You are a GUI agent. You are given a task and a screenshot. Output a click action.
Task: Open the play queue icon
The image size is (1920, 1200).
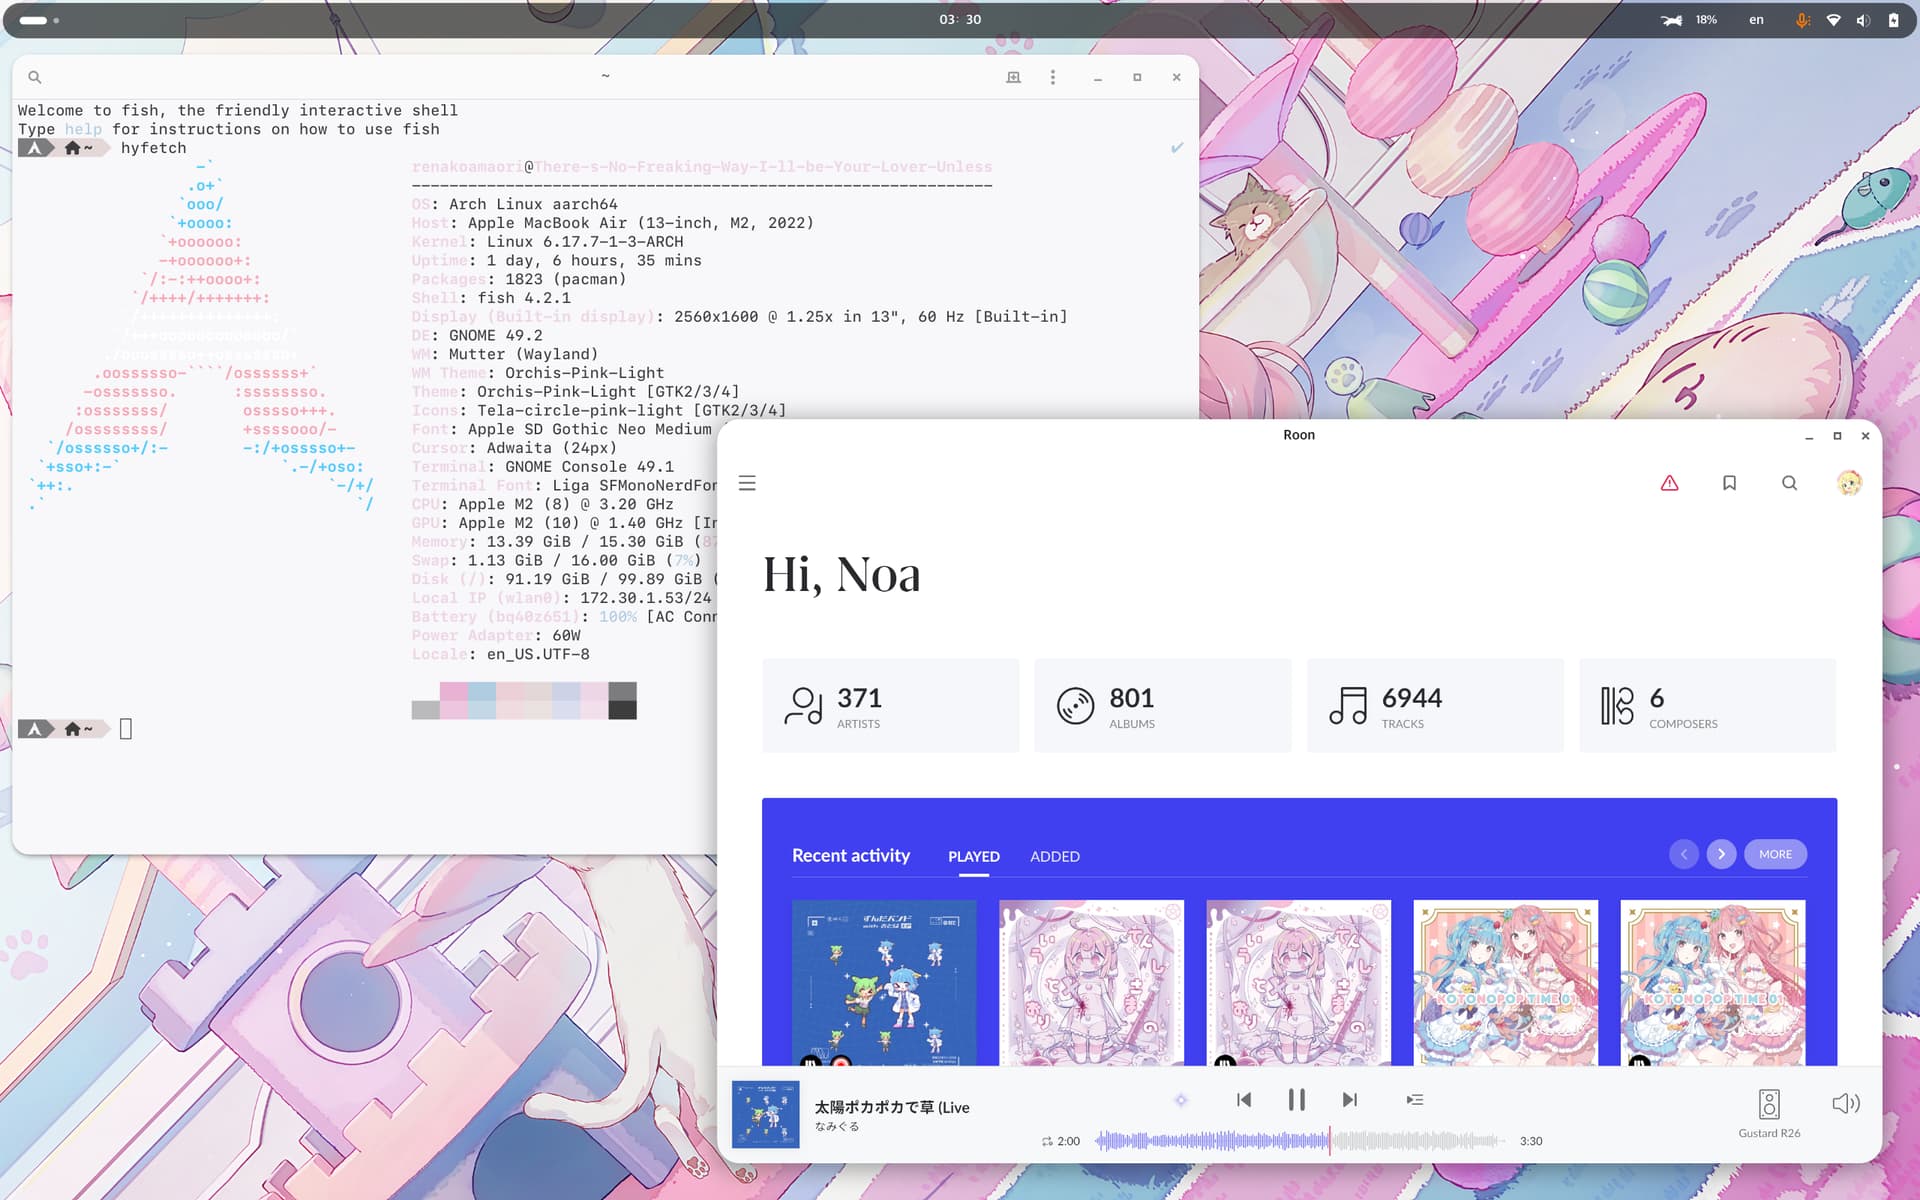click(1414, 1099)
